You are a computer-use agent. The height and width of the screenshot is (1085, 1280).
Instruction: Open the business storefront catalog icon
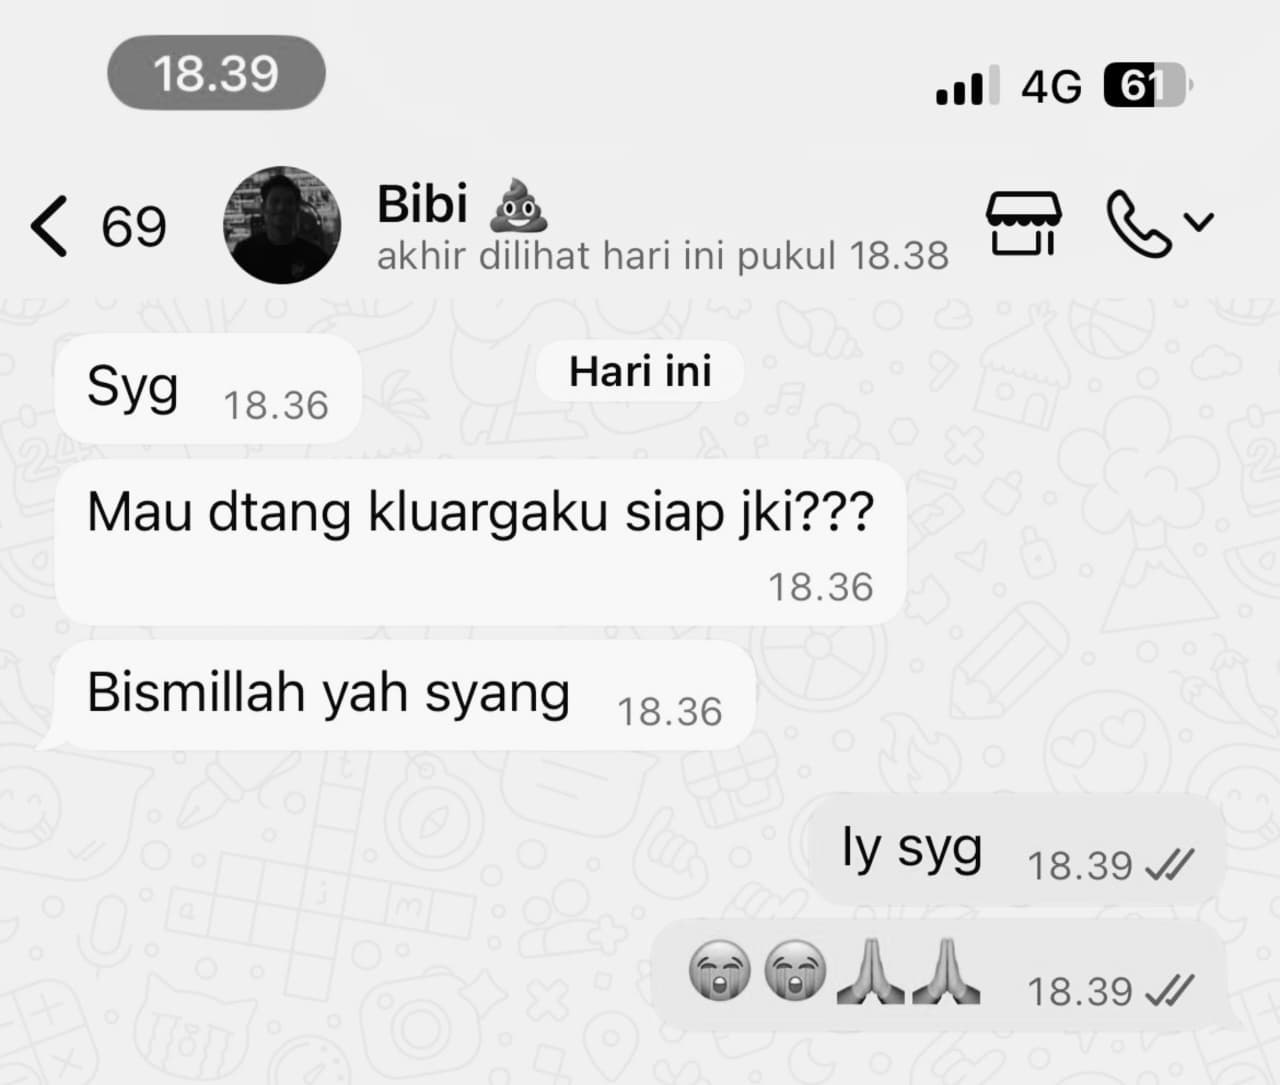click(1024, 223)
